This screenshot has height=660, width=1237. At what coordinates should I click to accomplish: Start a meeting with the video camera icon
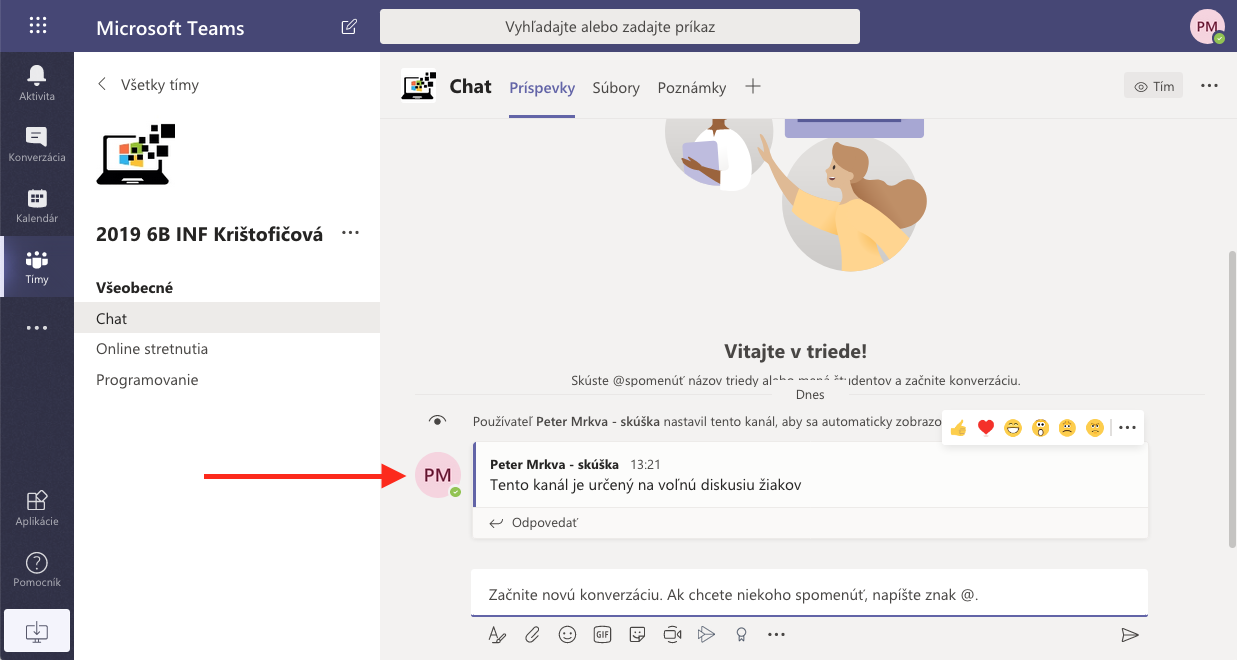click(672, 634)
